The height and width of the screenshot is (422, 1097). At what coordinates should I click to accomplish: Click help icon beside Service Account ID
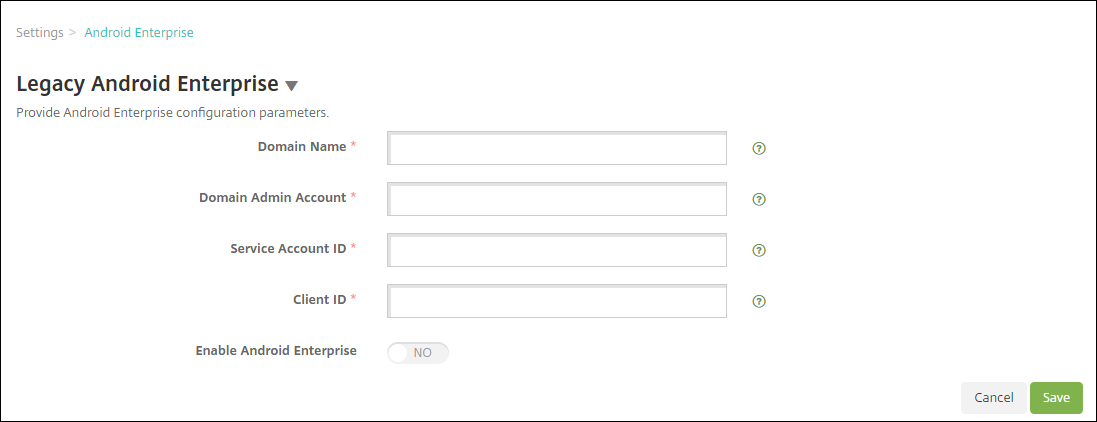[759, 250]
